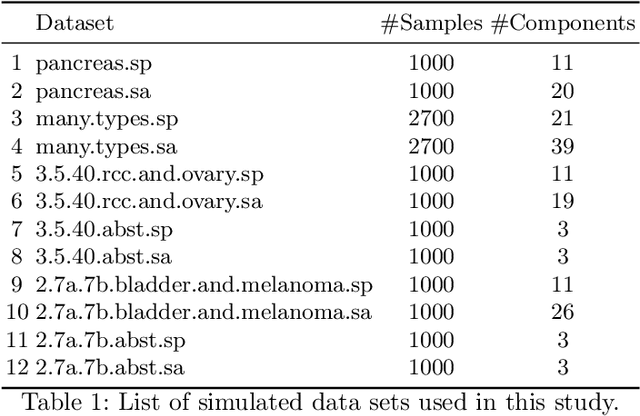The height and width of the screenshot is (416, 640).
Task: Click component count 20 for pancreas.sa
Action: [563, 91]
